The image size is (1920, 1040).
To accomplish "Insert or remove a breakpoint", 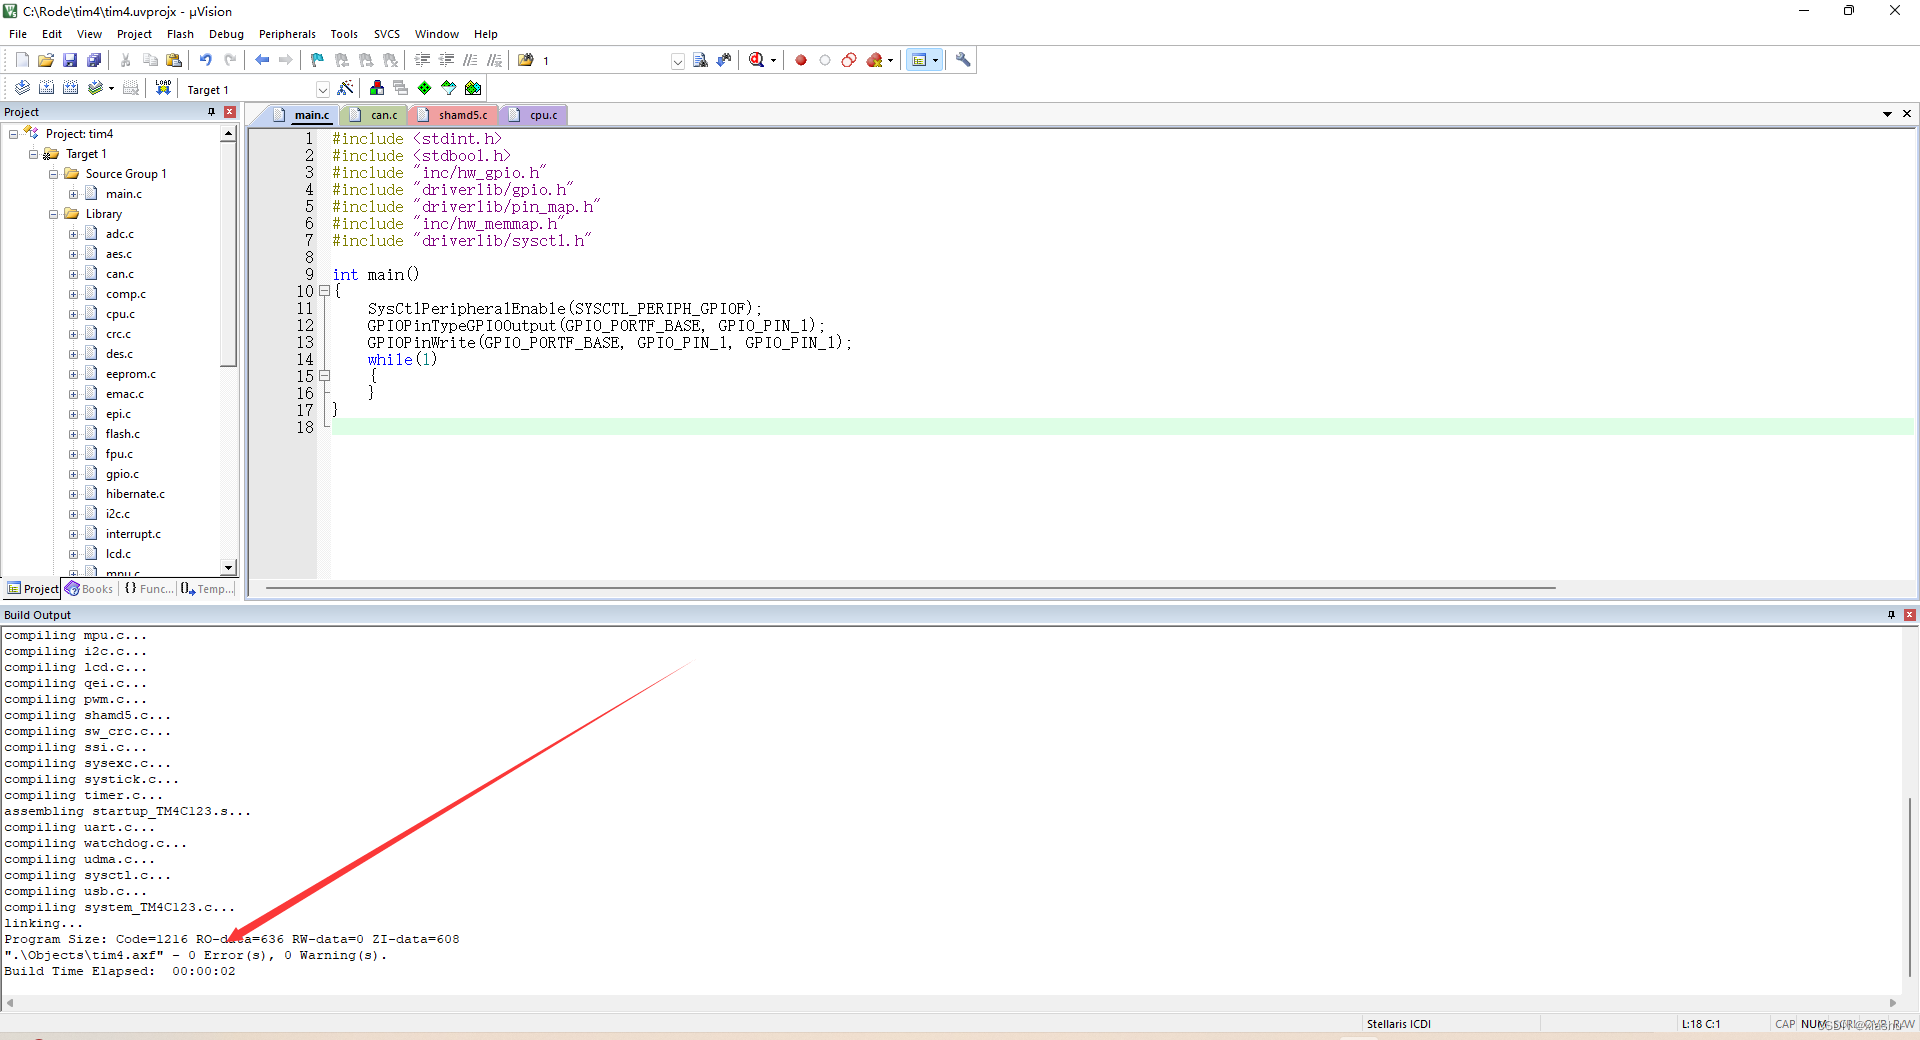I will tap(799, 60).
